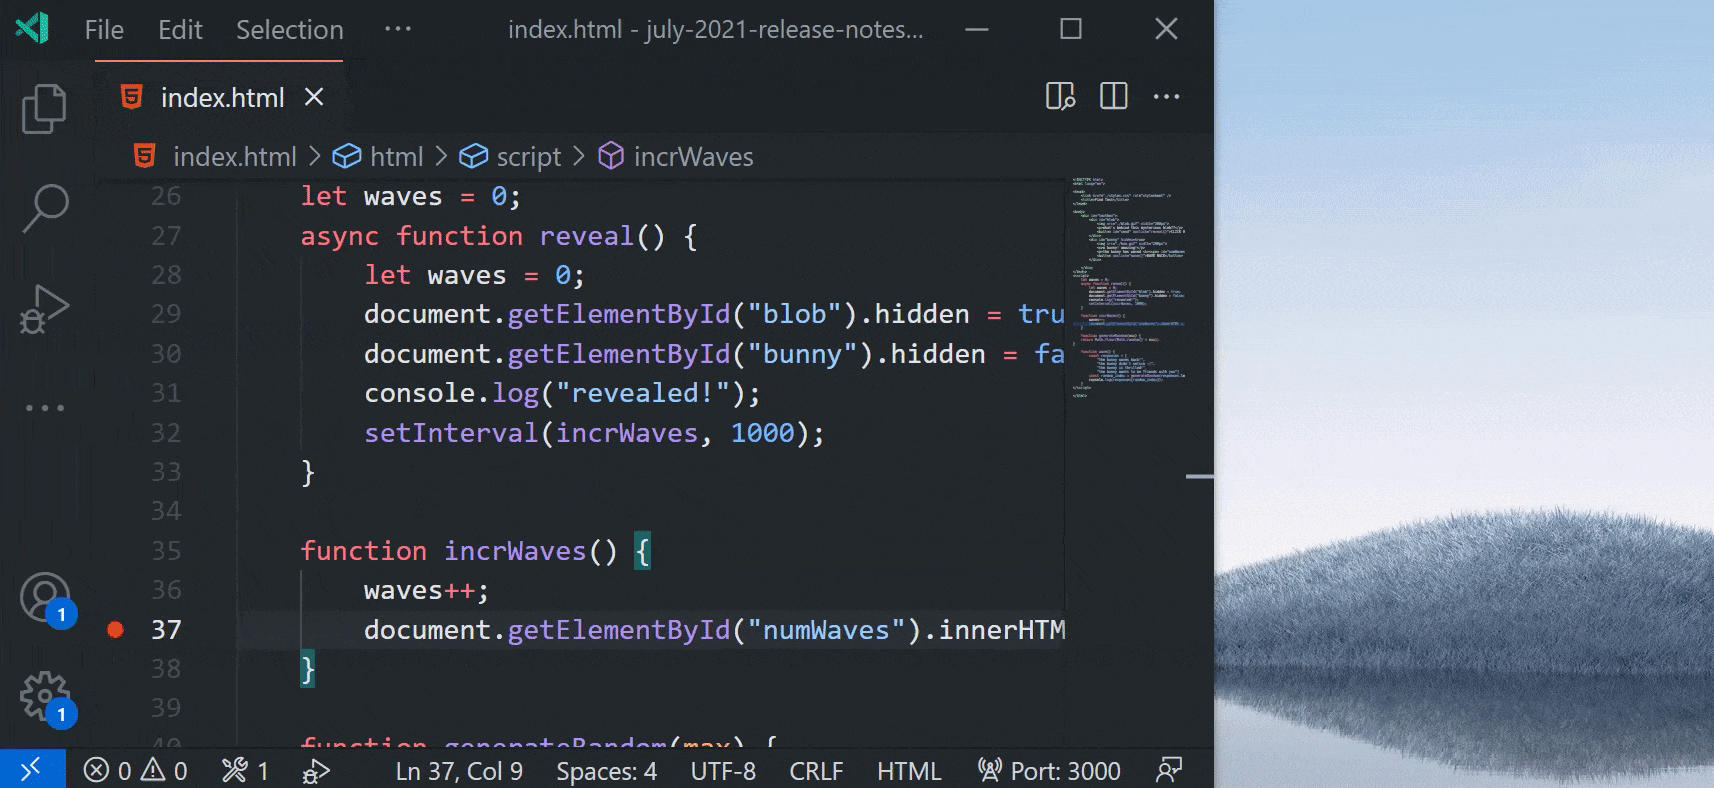1714x788 pixels.
Task: Open the File menu
Action: coord(104,30)
